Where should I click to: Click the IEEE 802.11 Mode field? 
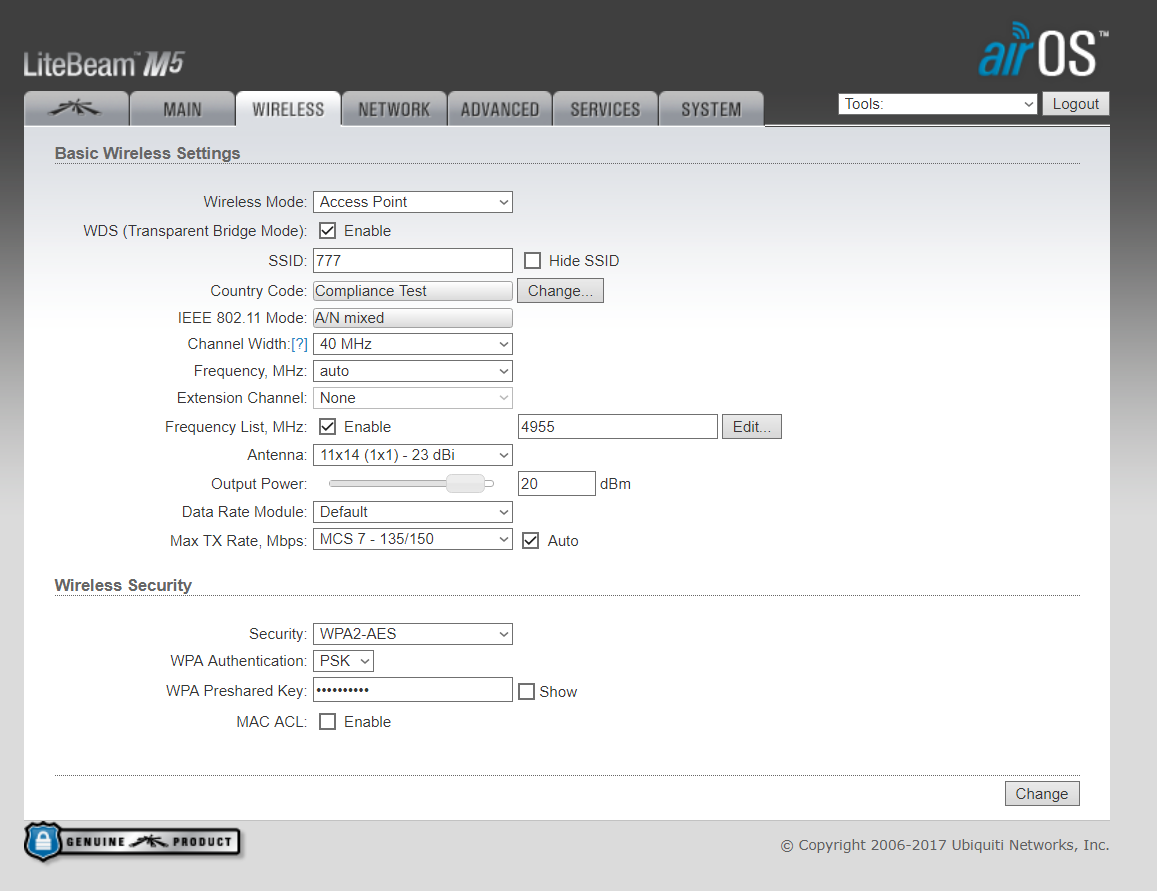[x=412, y=318]
